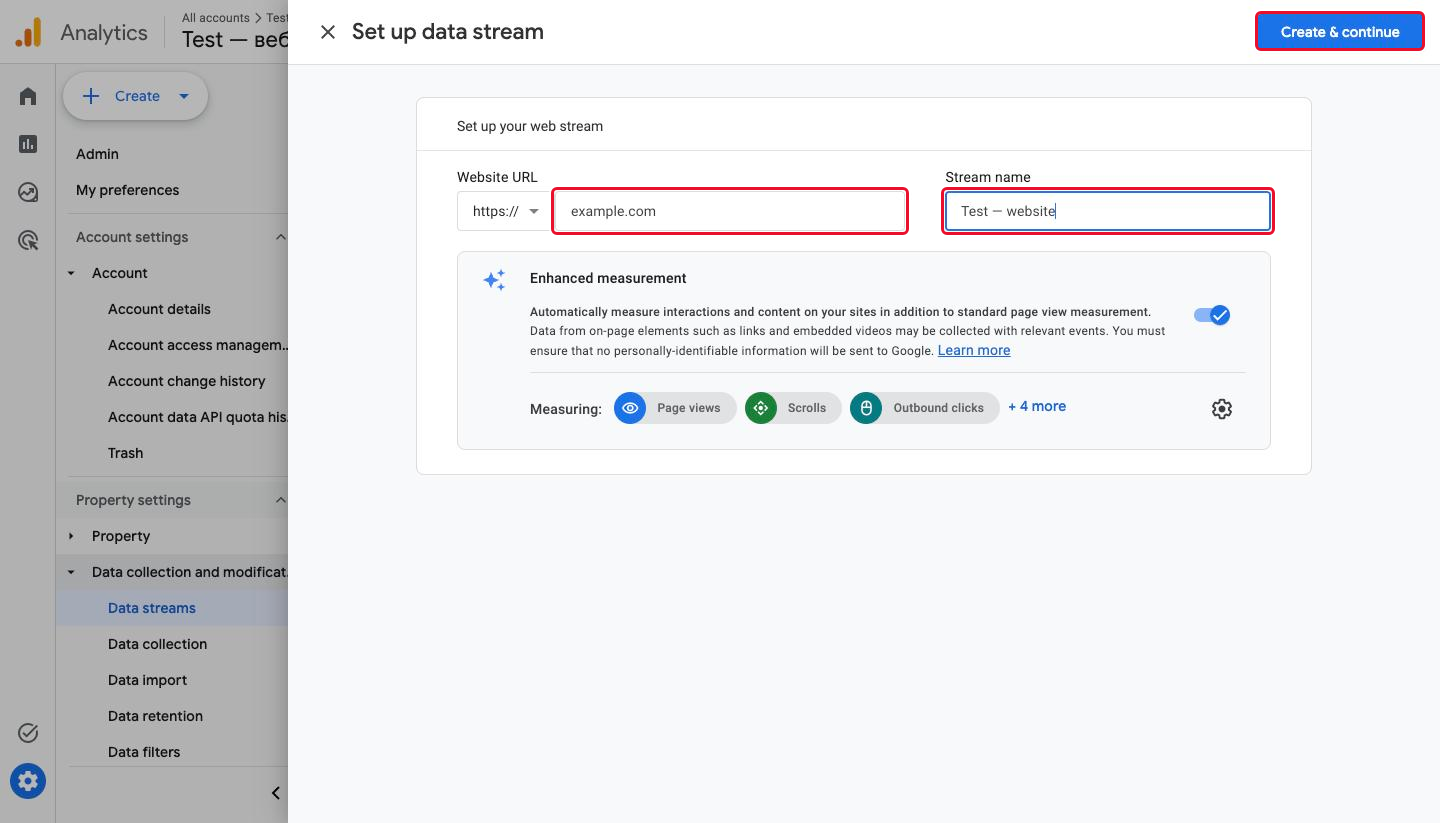This screenshot has width=1440, height=823.
Task: Click the Outbound clicks mouse icon
Action: pos(866,408)
